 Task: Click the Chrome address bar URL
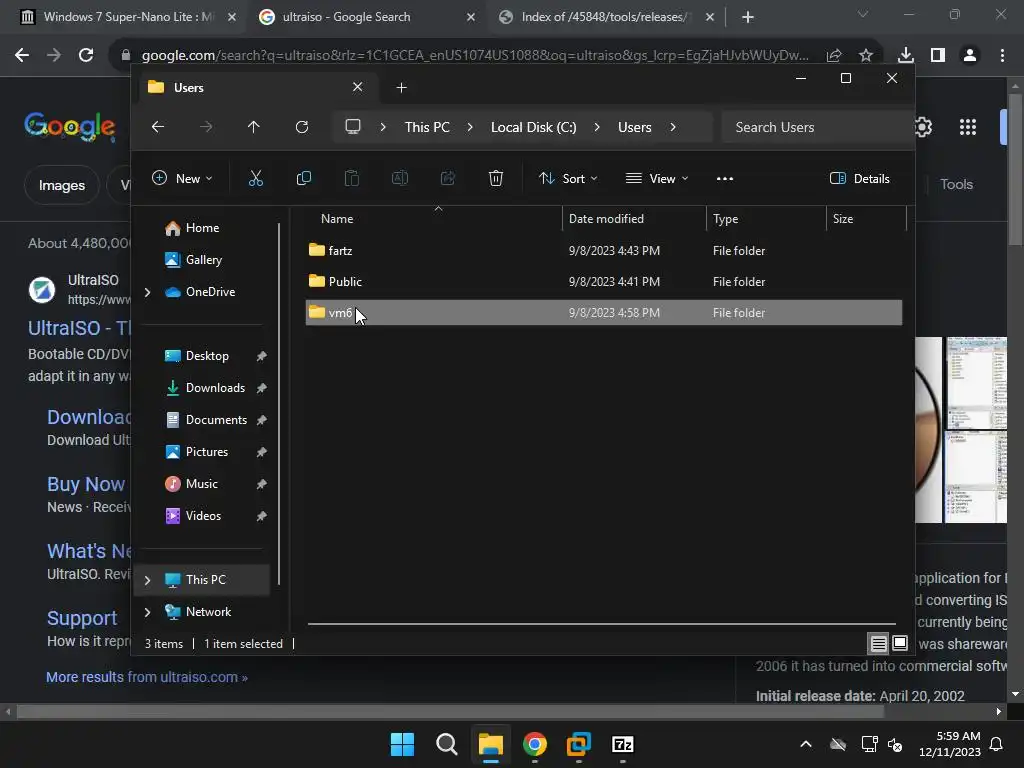pyautogui.click(x=475, y=56)
